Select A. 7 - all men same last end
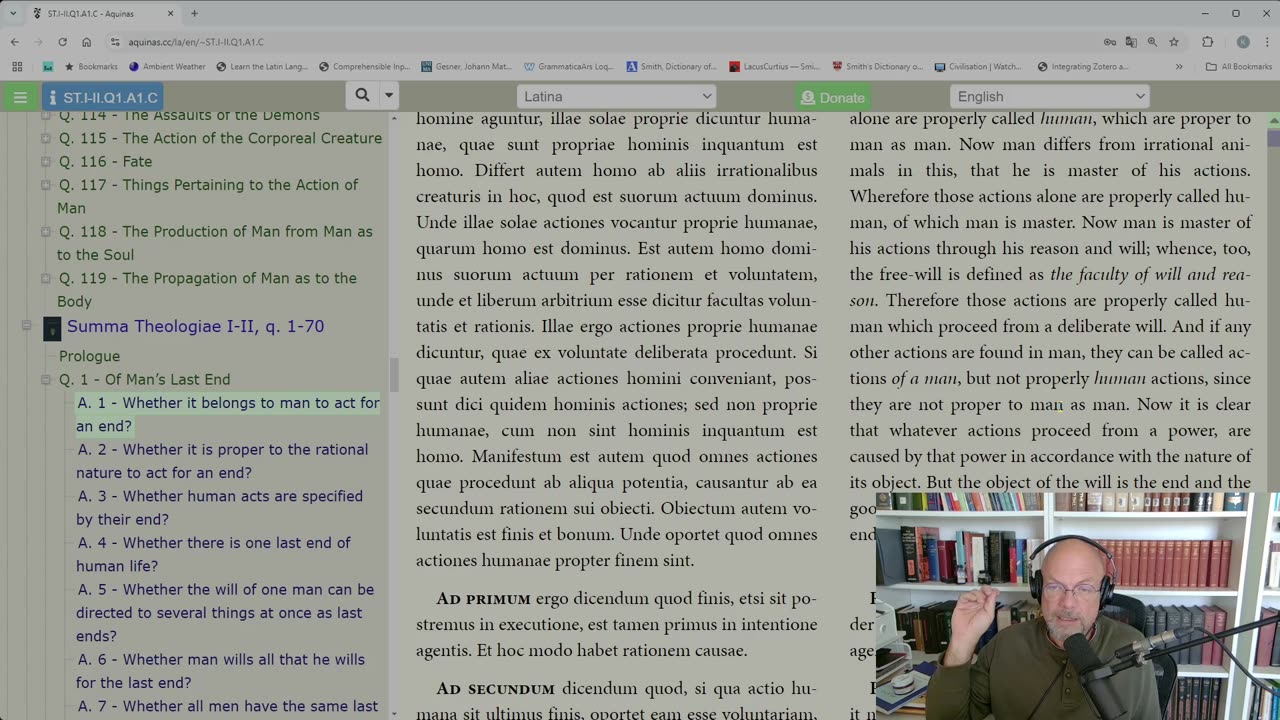This screenshot has width=1280, height=720. click(227, 707)
